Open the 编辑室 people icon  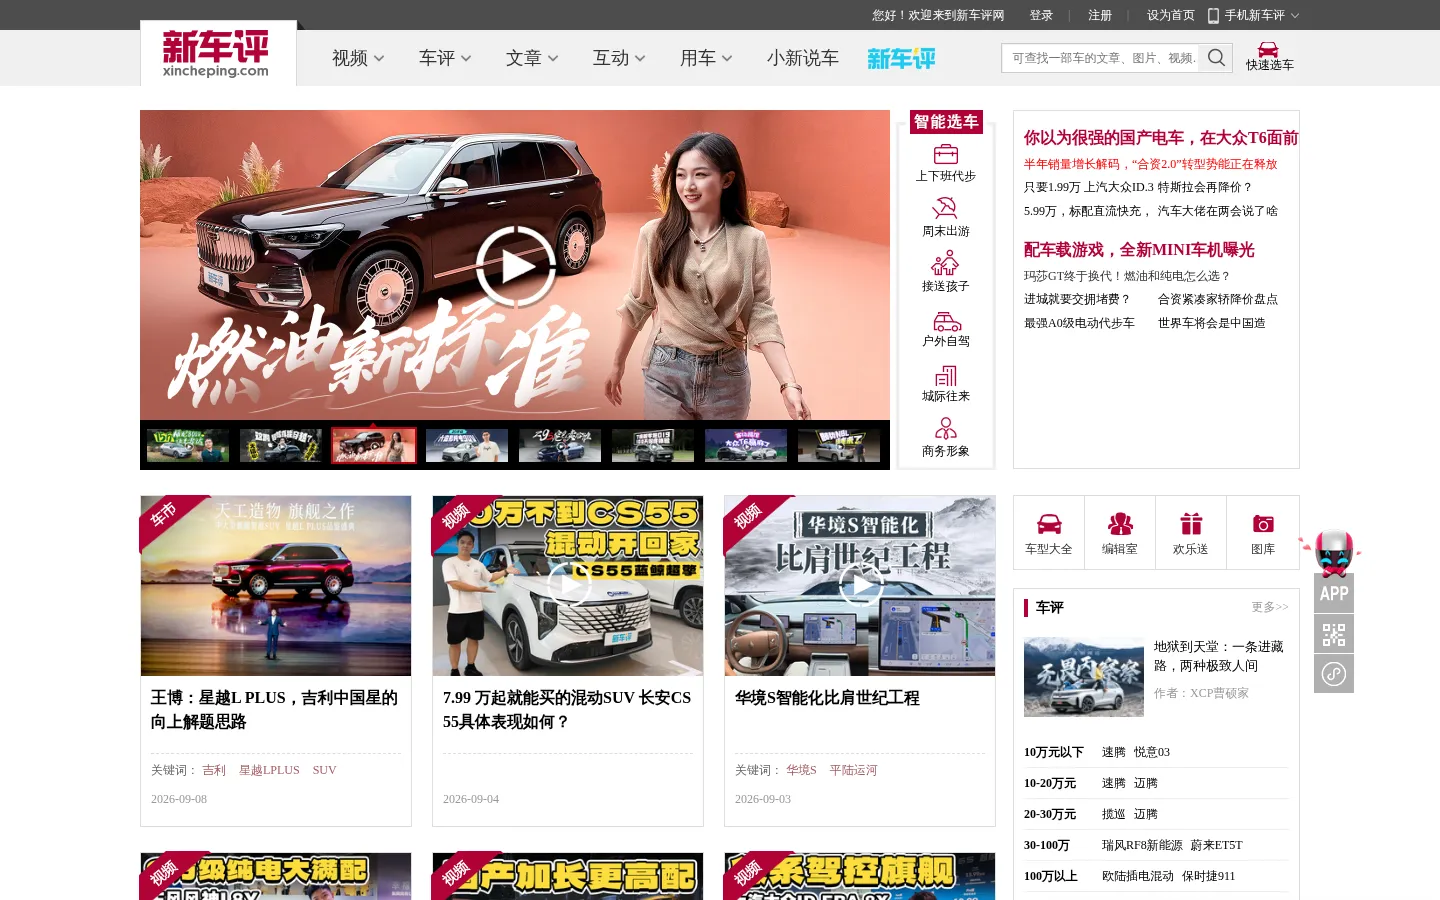coord(1120,524)
